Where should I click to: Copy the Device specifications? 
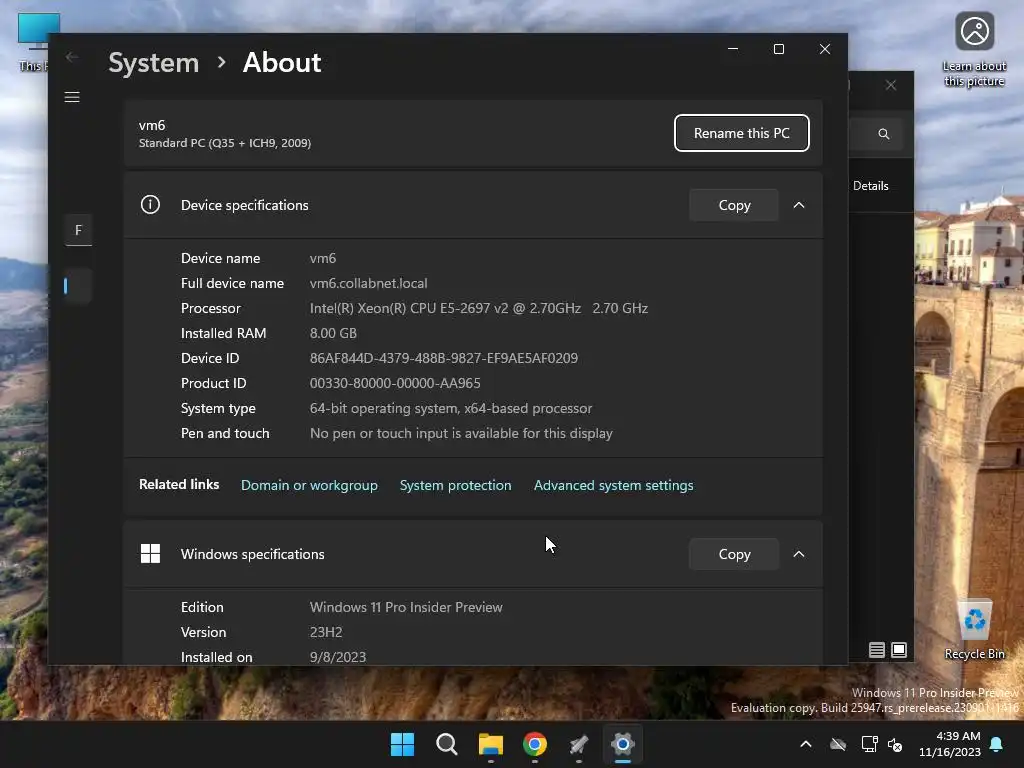pos(734,205)
